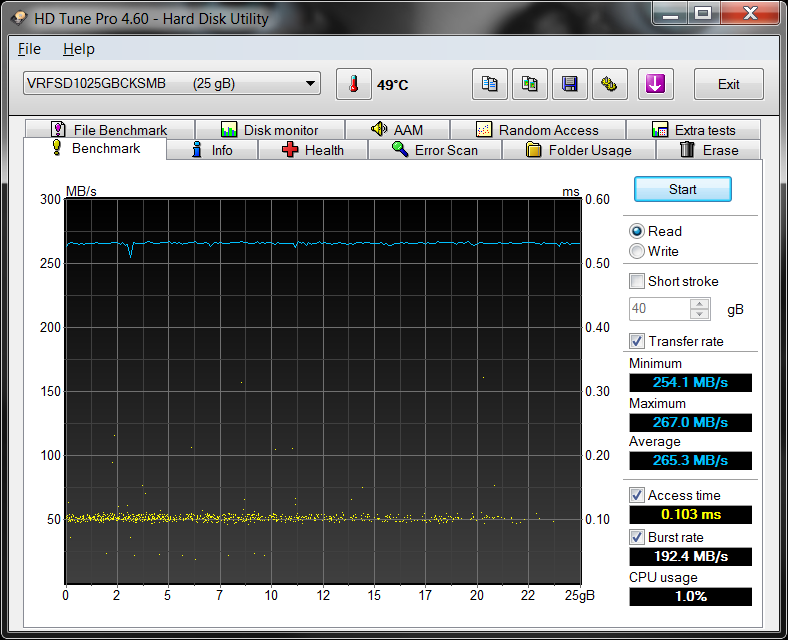Disable the Access time checkbox
This screenshot has width=788, height=640.
[637, 495]
